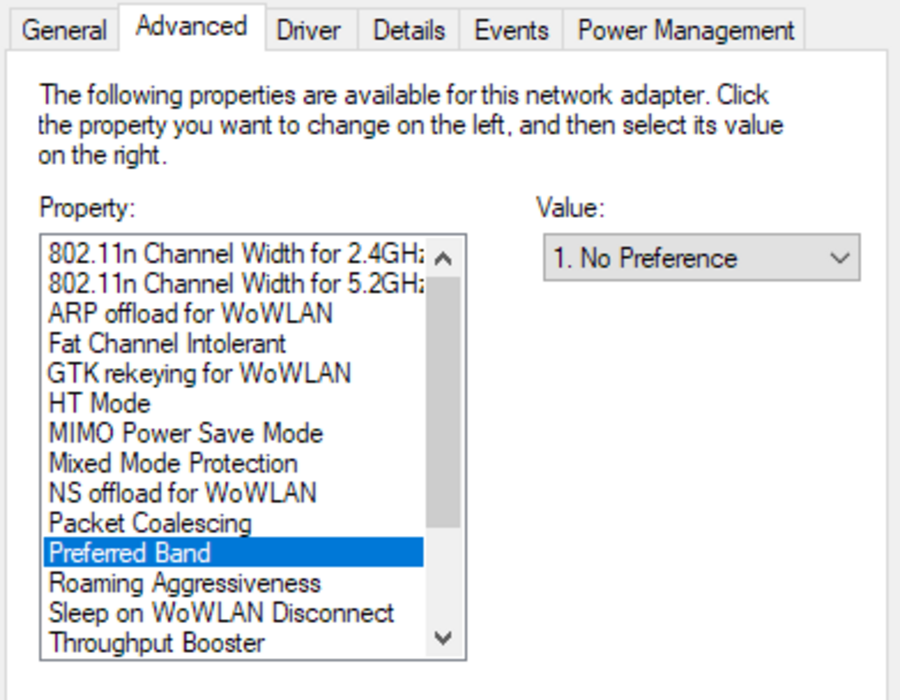The image size is (900, 700).
Task: Go to the Details tab
Action: pyautogui.click(x=409, y=30)
